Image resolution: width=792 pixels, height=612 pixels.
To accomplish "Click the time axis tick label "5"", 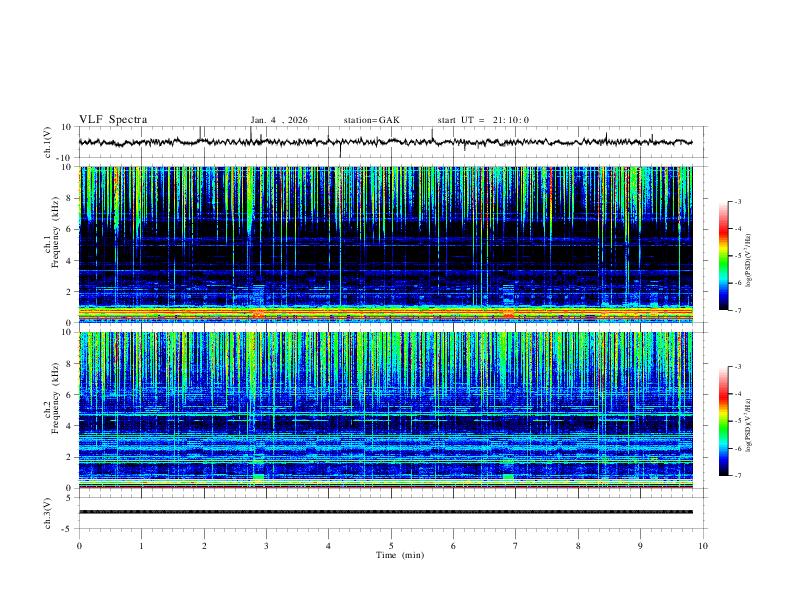I will tap(391, 546).
